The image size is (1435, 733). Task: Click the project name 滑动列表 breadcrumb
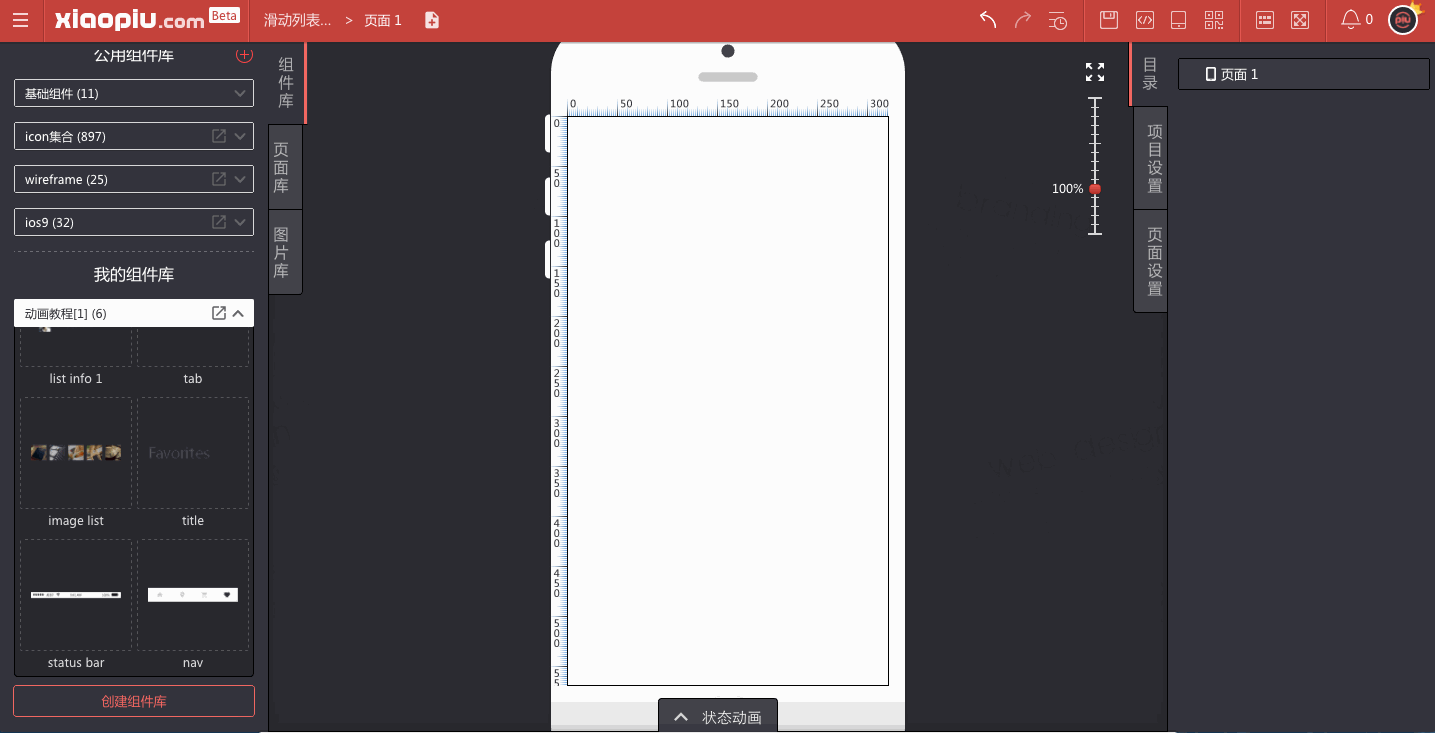pyautogui.click(x=298, y=20)
